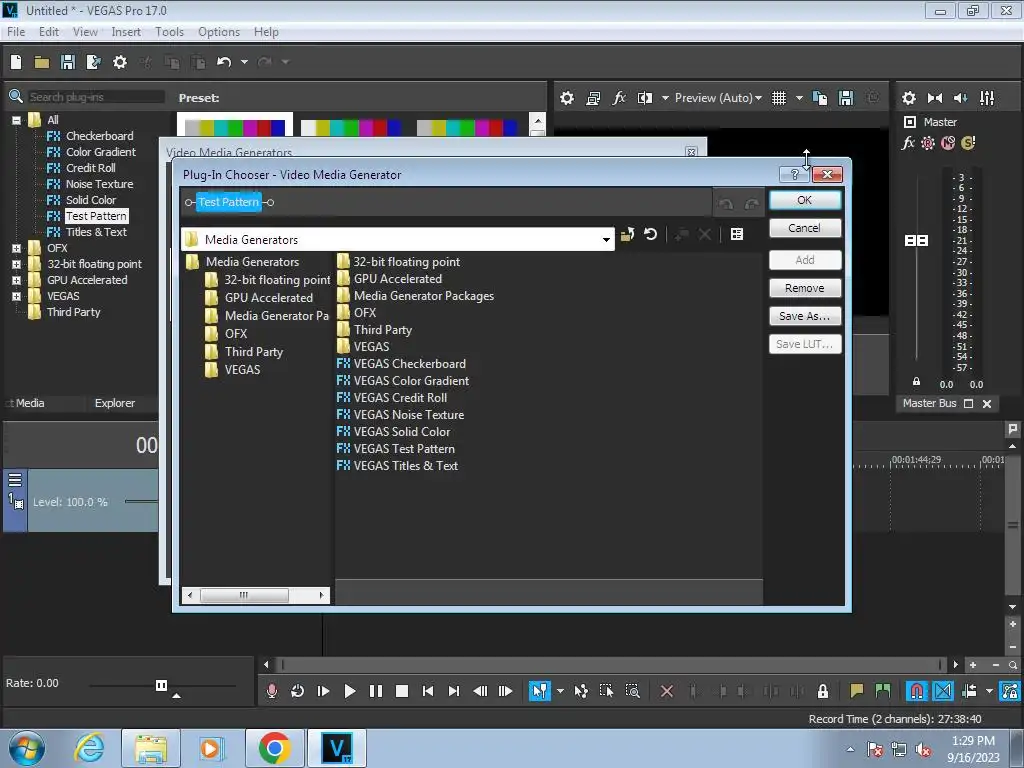Open the File menu

point(16,31)
